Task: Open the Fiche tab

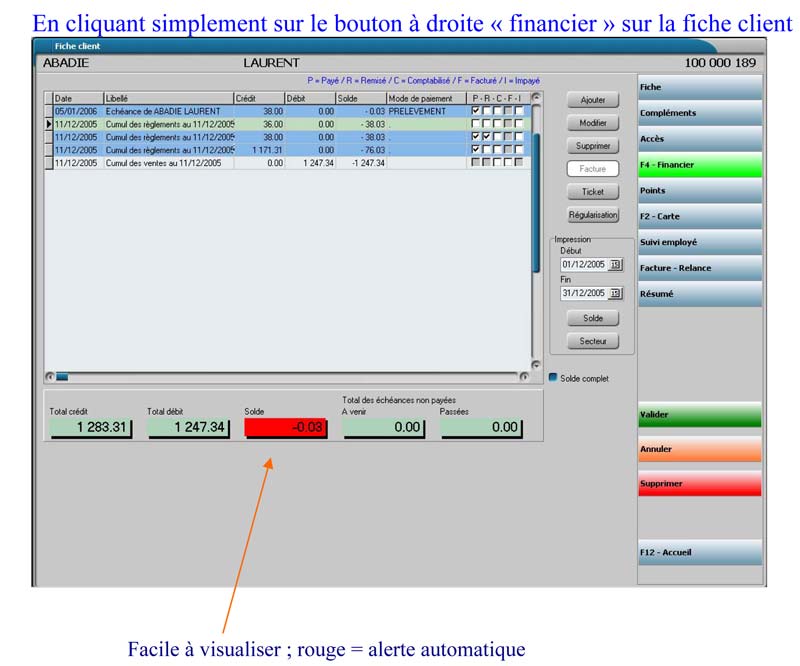Action: (x=699, y=87)
